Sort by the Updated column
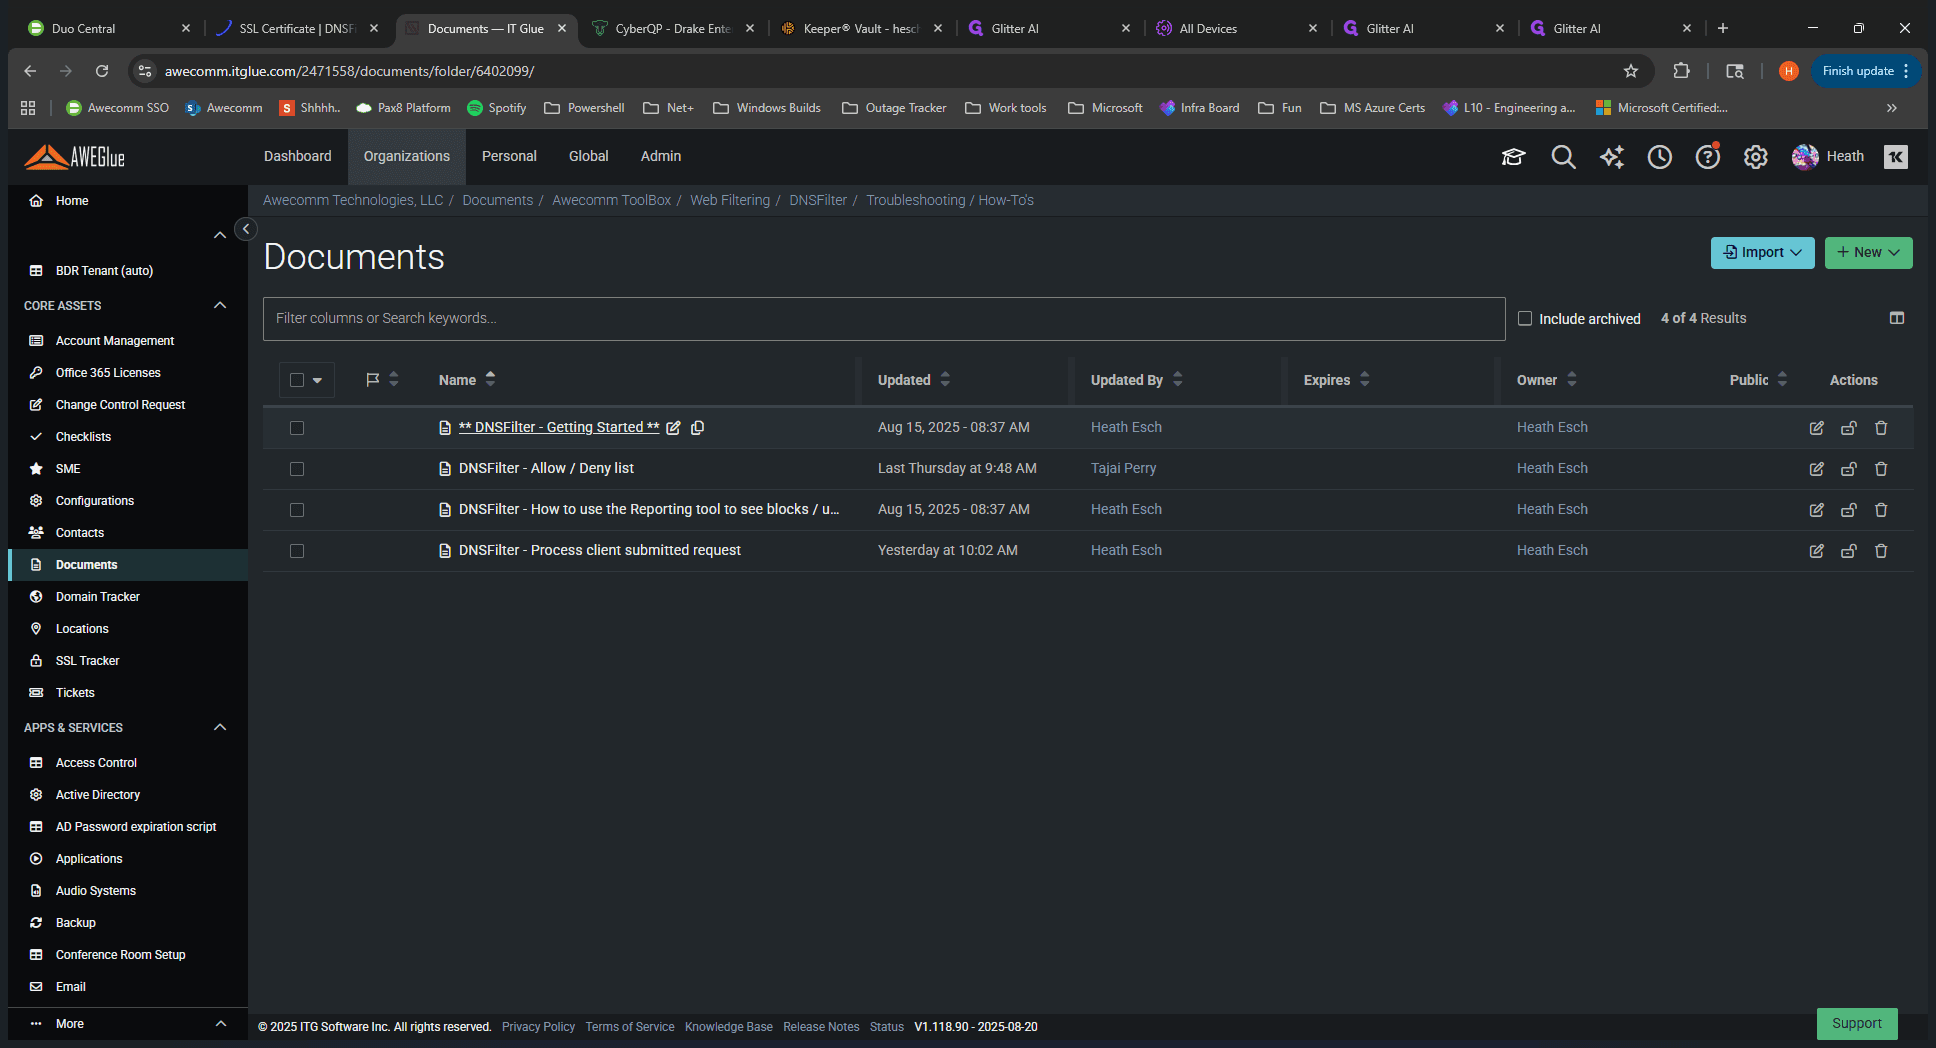This screenshot has height=1048, width=1936. coord(914,380)
